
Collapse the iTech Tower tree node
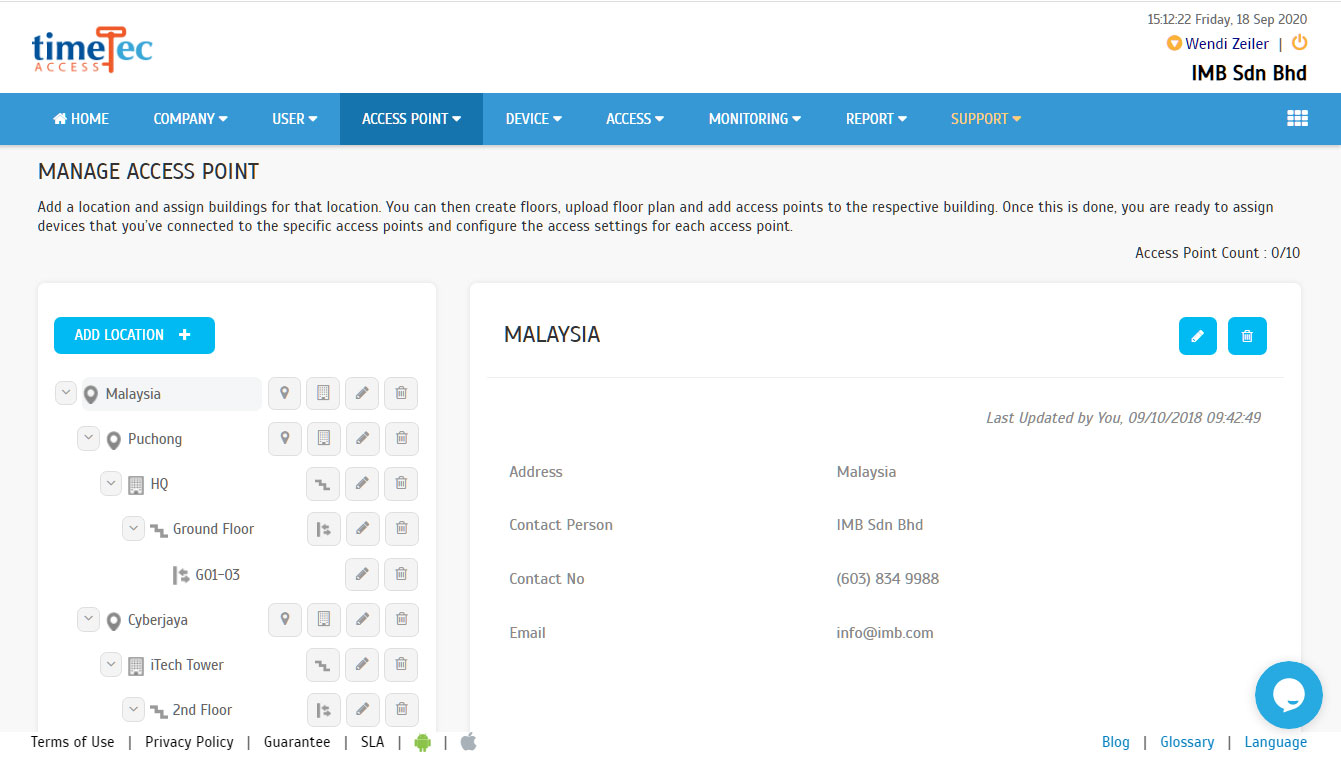[x=111, y=664]
